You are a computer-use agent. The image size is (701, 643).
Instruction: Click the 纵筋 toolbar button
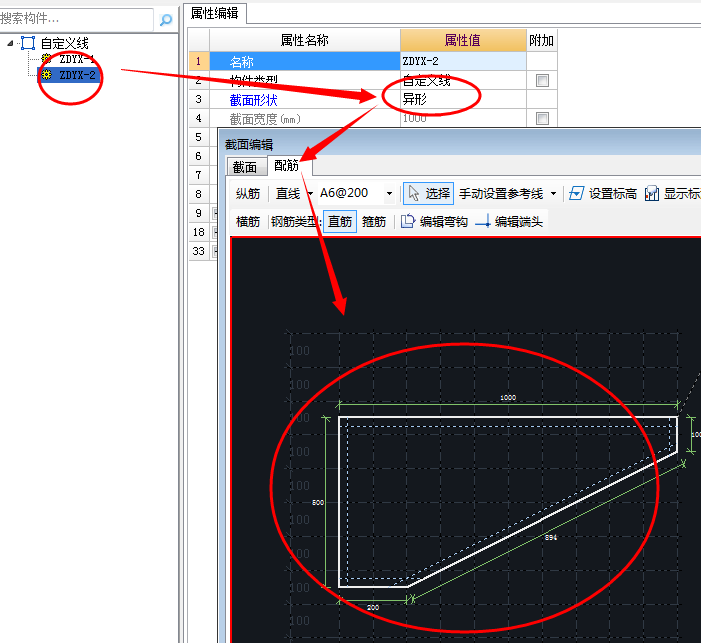click(x=248, y=194)
